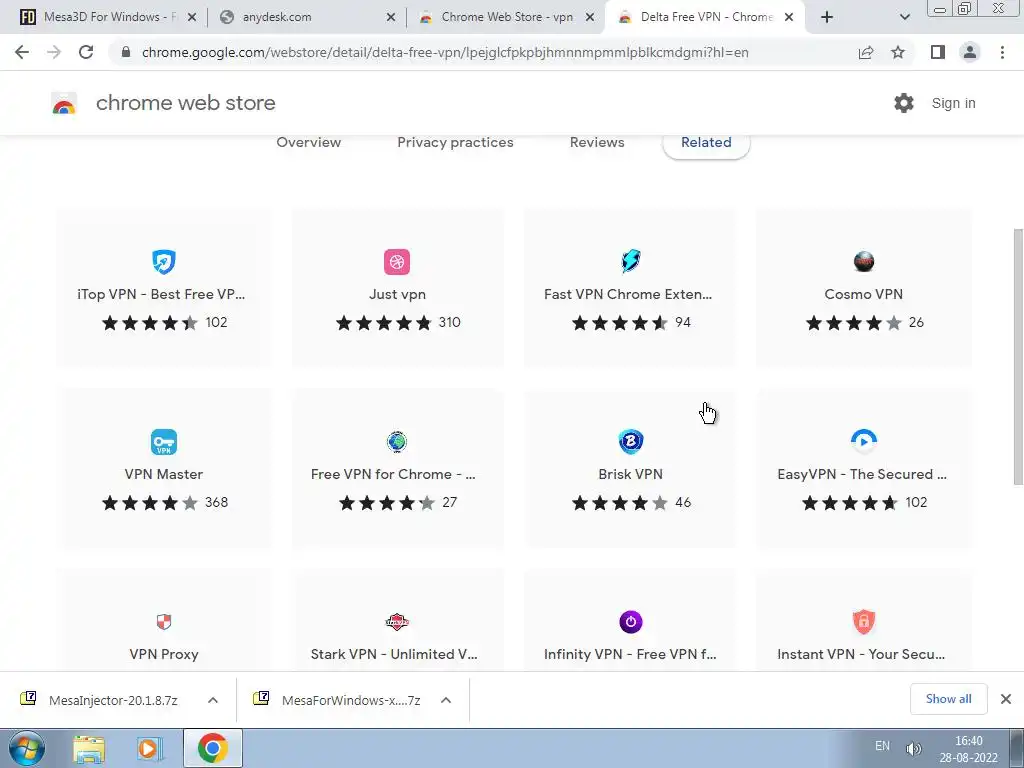The image size is (1024, 768).
Task: Click 'Stark VPN - Unlimited V...' title
Action: pyautogui.click(x=394, y=654)
